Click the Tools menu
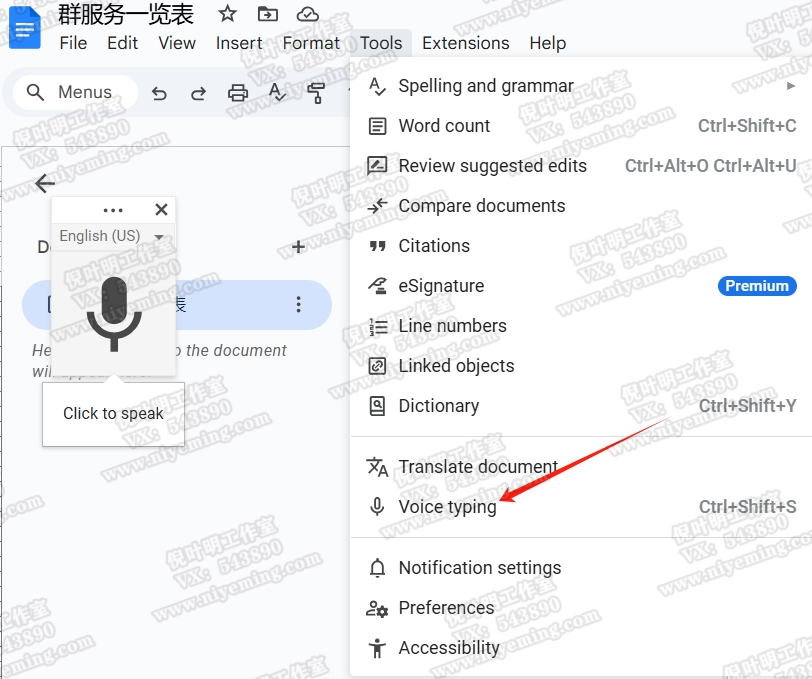This screenshot has height=679, width=812. (381, 43)
